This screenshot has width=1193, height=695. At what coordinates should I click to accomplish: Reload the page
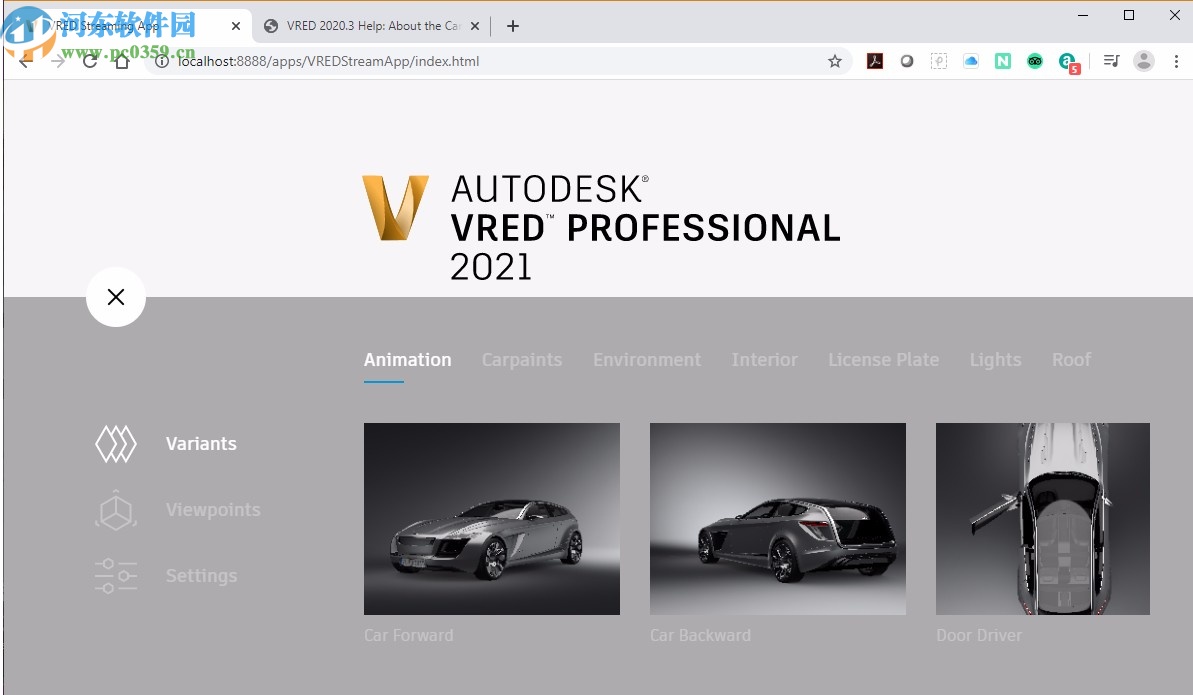90,61
